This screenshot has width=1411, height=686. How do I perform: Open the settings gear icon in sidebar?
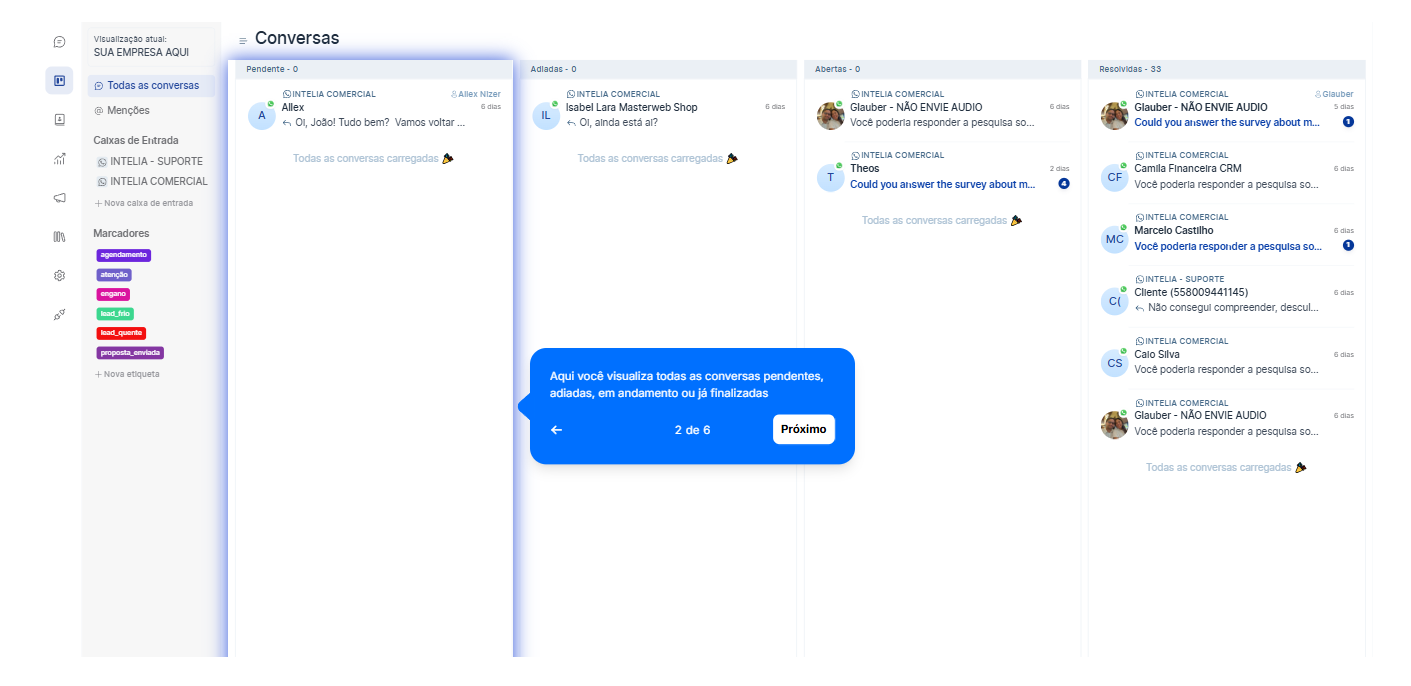tap(59, 275)
